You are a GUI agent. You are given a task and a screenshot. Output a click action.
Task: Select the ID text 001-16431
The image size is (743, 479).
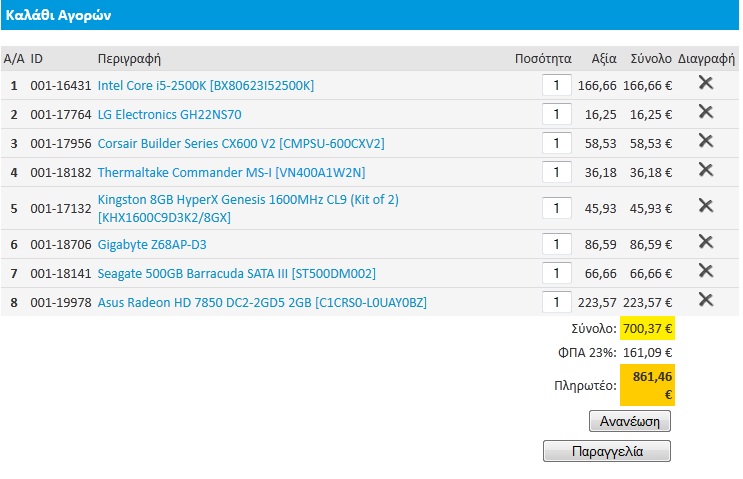pyautogui.click(x=61, y=86)
